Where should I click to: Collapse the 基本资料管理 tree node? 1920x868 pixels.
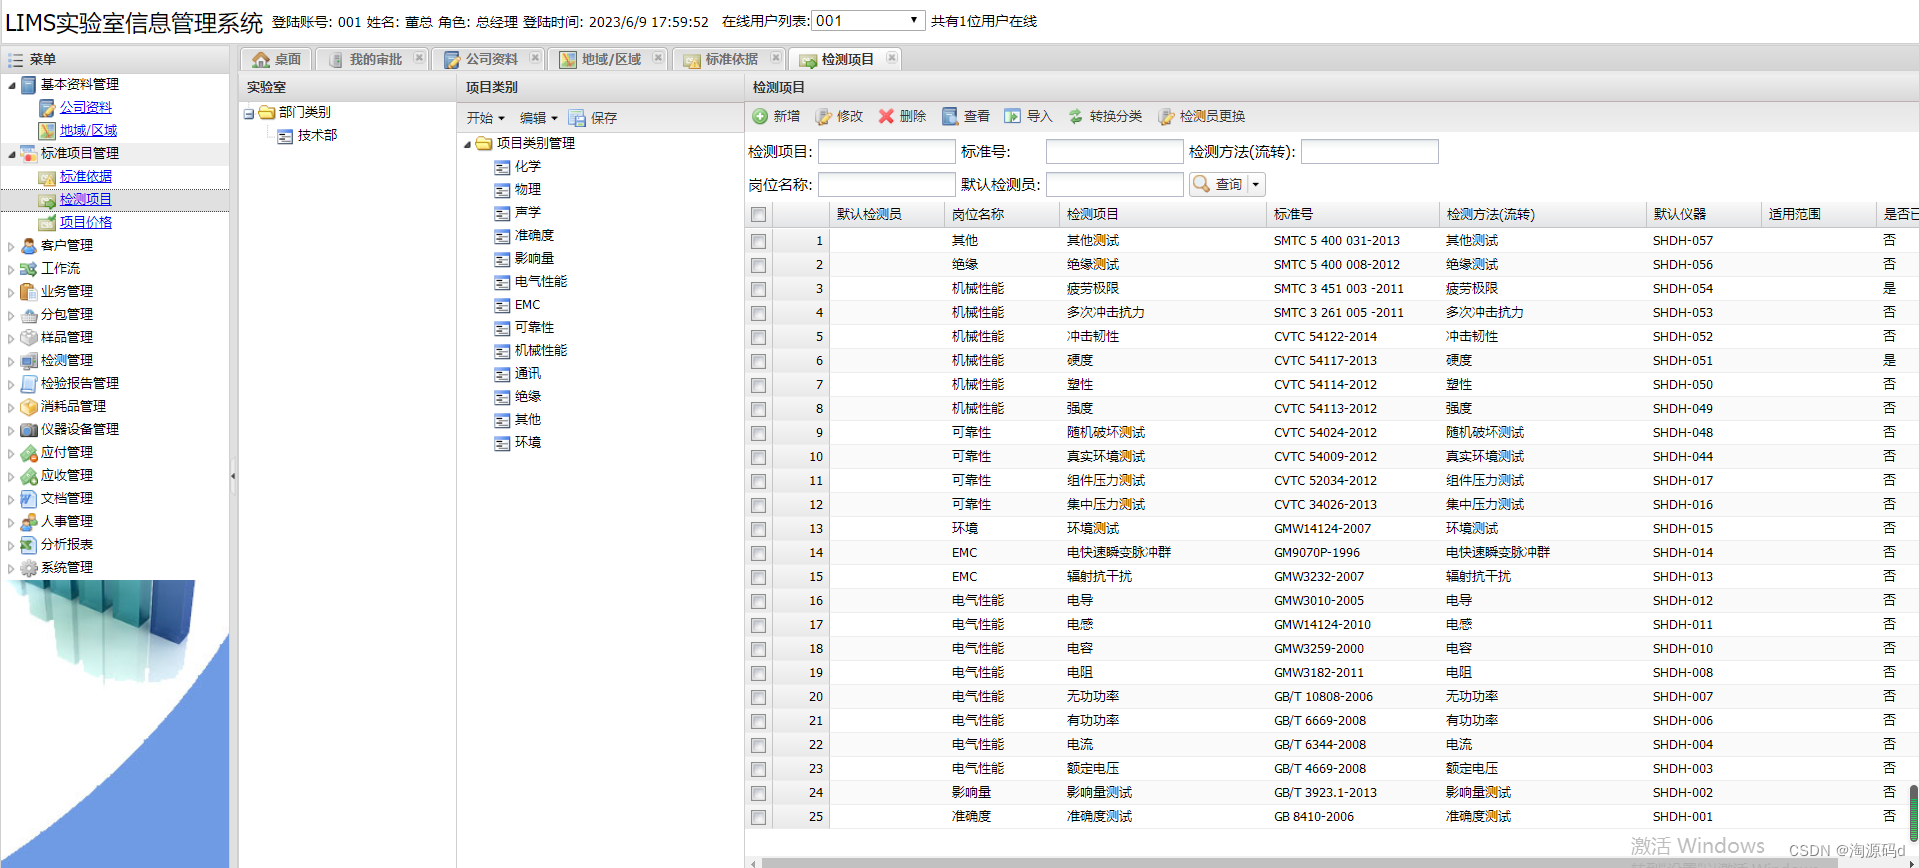(x=12, y=85)
